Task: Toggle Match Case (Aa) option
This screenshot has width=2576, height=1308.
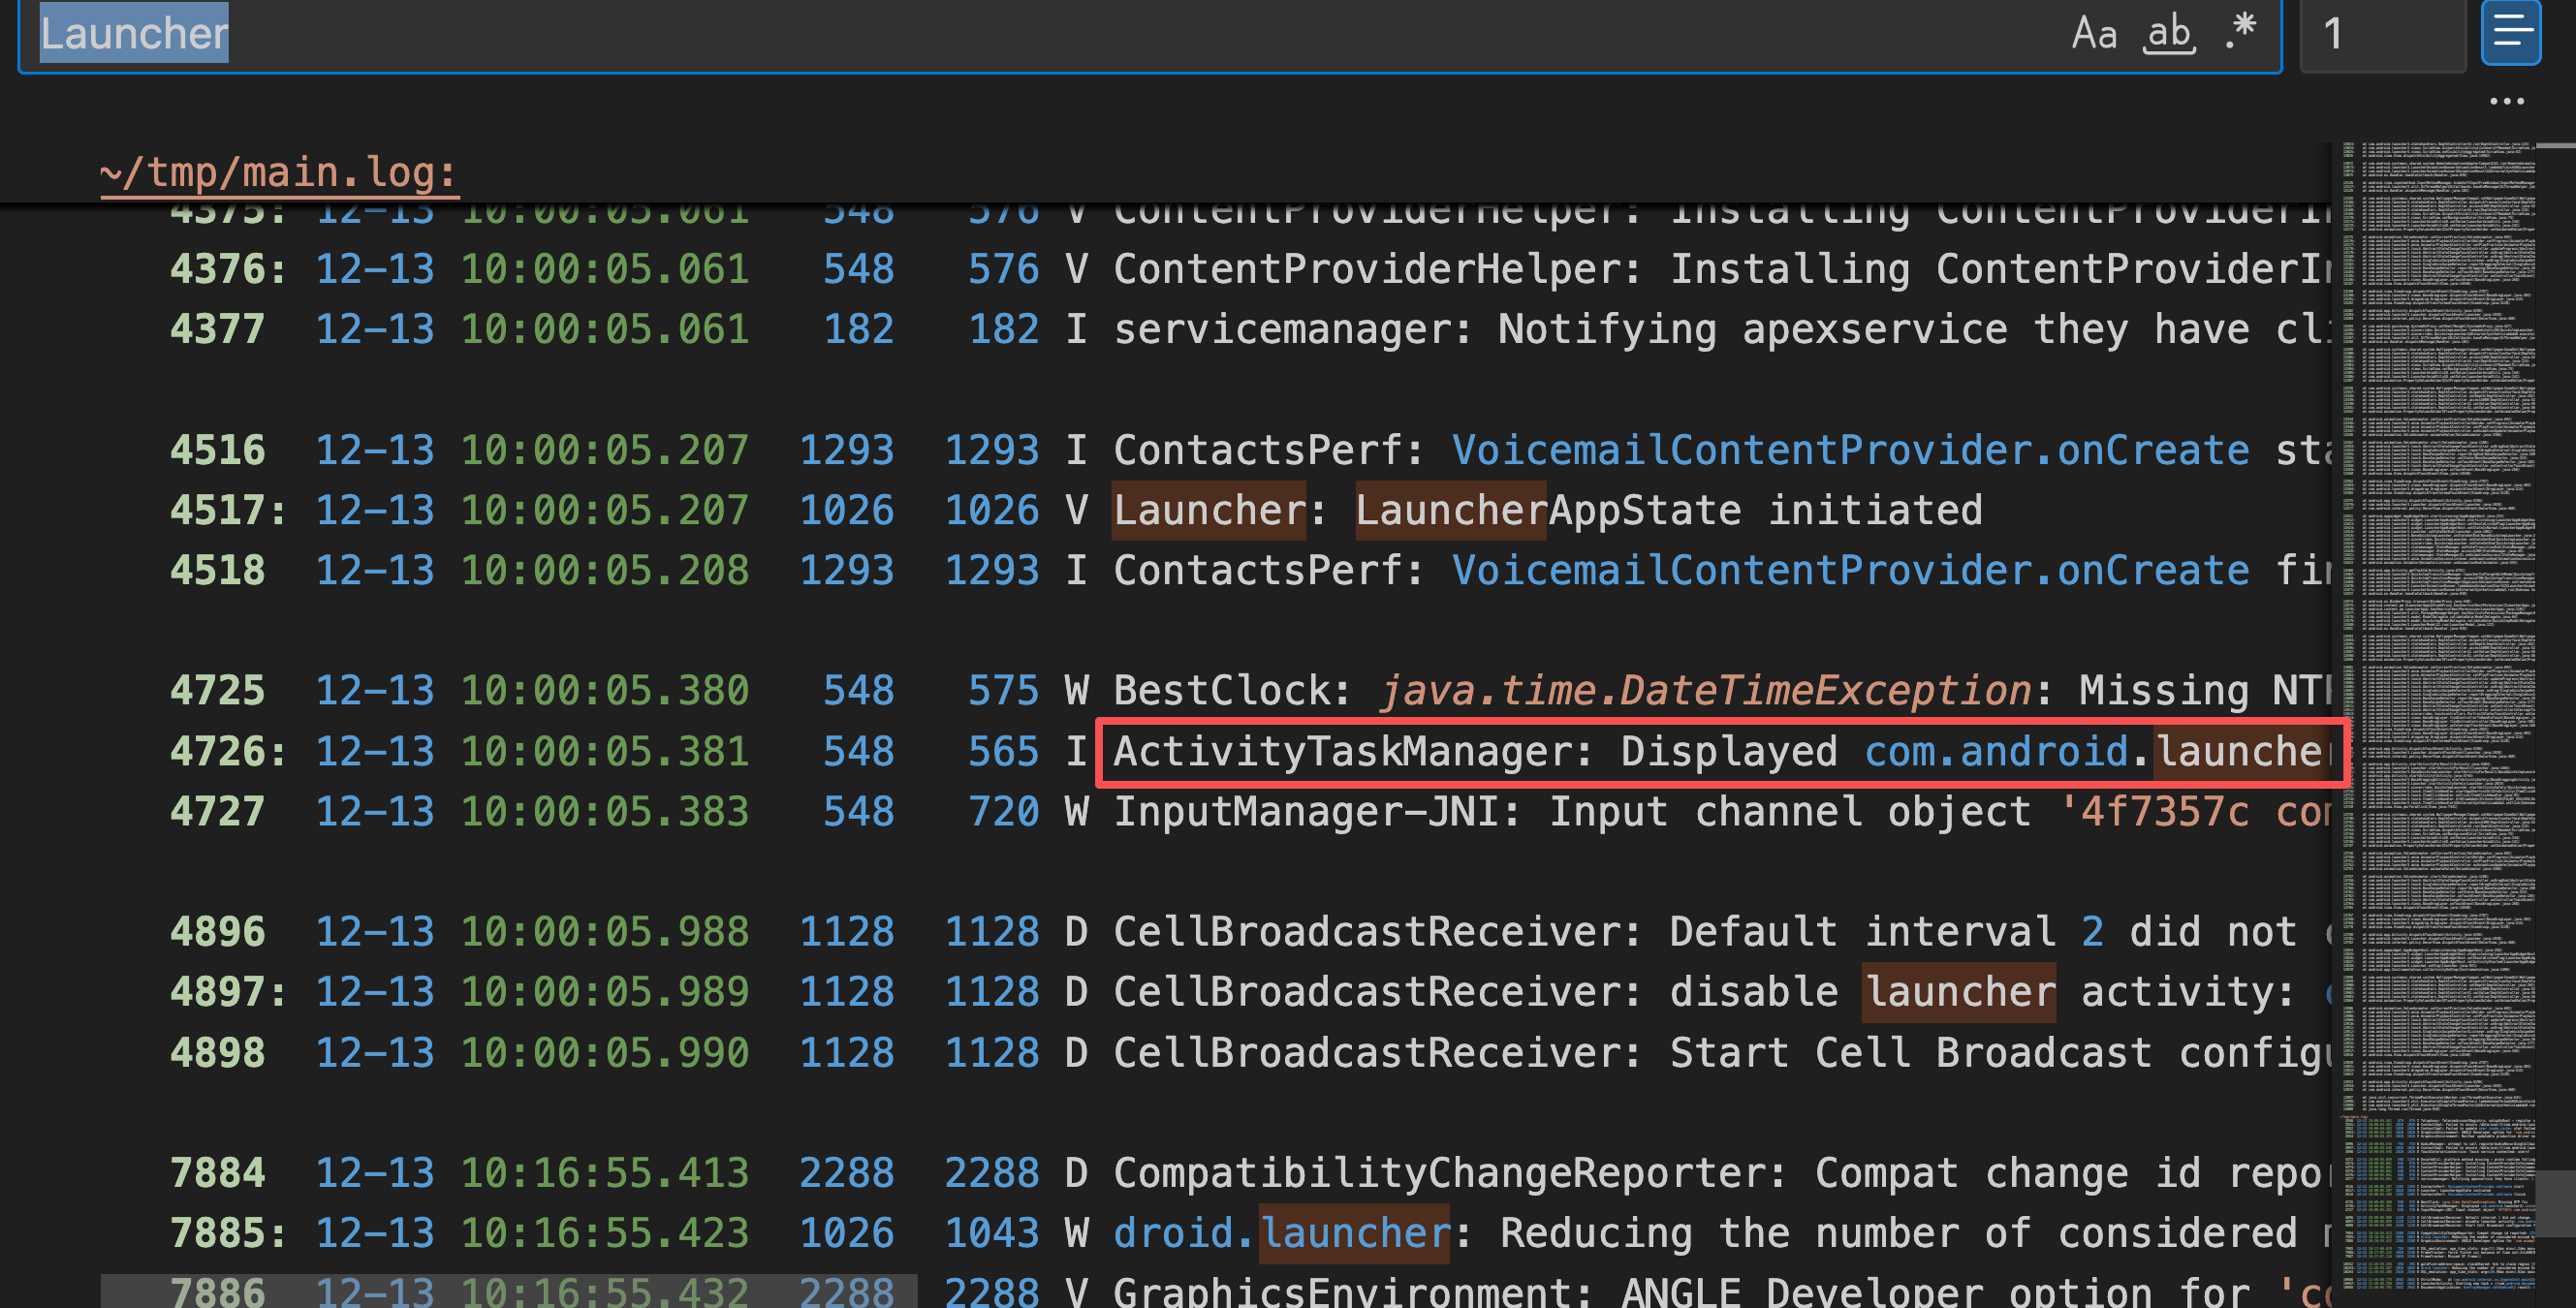Action: coord(2094,33)
